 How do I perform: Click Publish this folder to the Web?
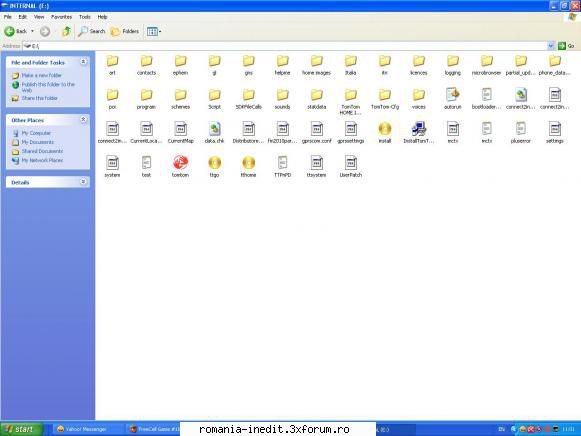coord(48,87)
